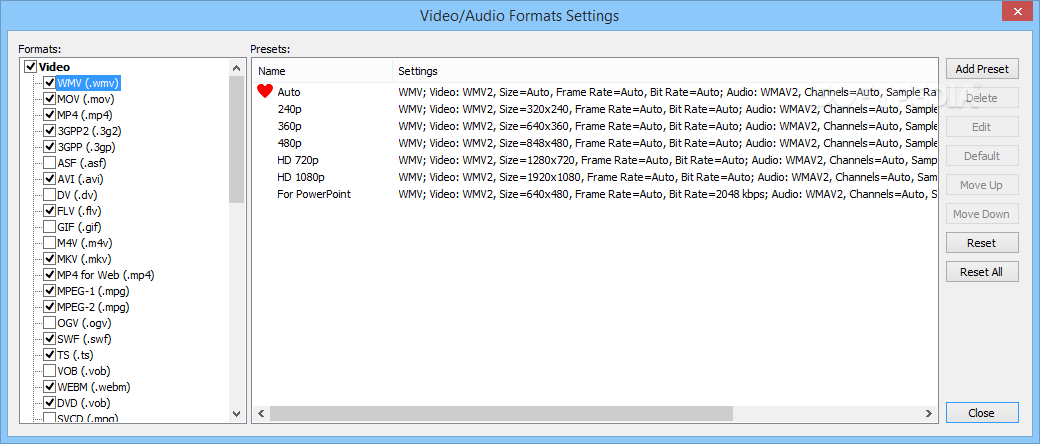Screen dimensions: 1040x444
Task: Select the MPEG-1 (.mpg) format
Action: [93, 291]
